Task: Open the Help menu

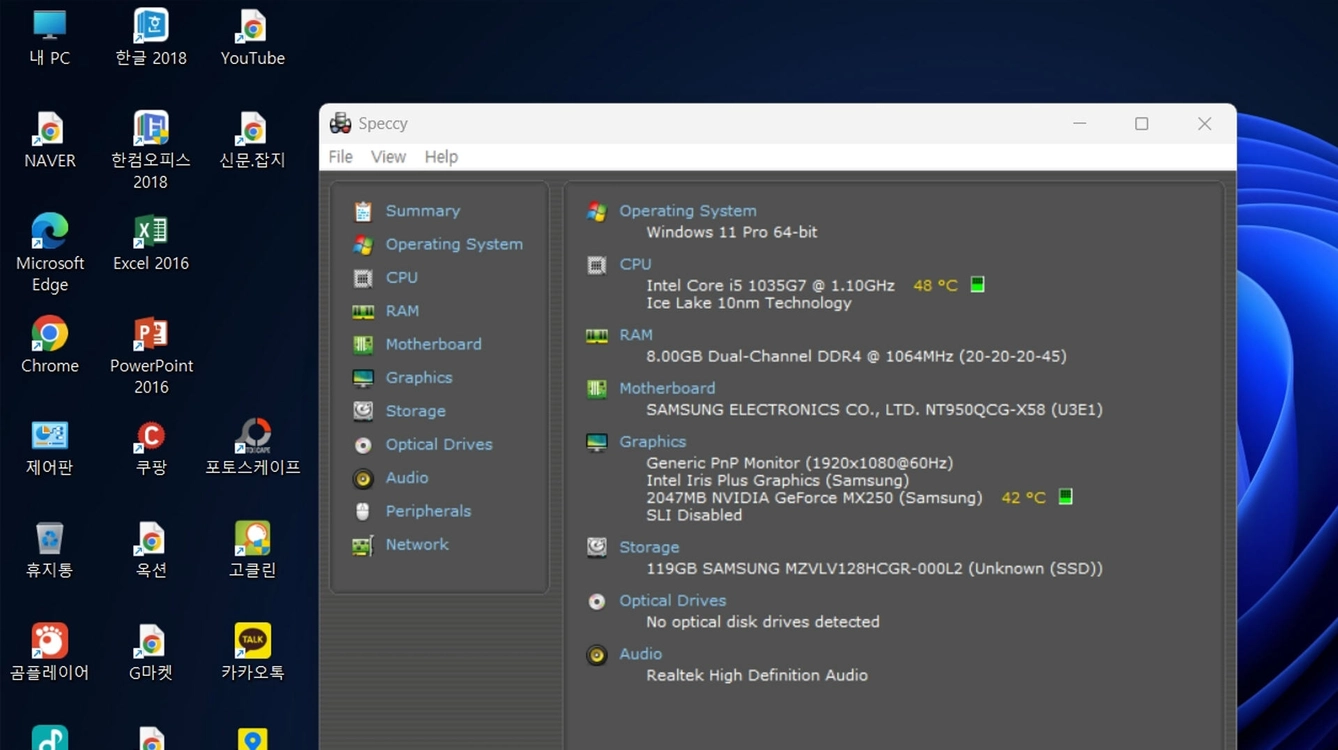Action: point(441,157)
